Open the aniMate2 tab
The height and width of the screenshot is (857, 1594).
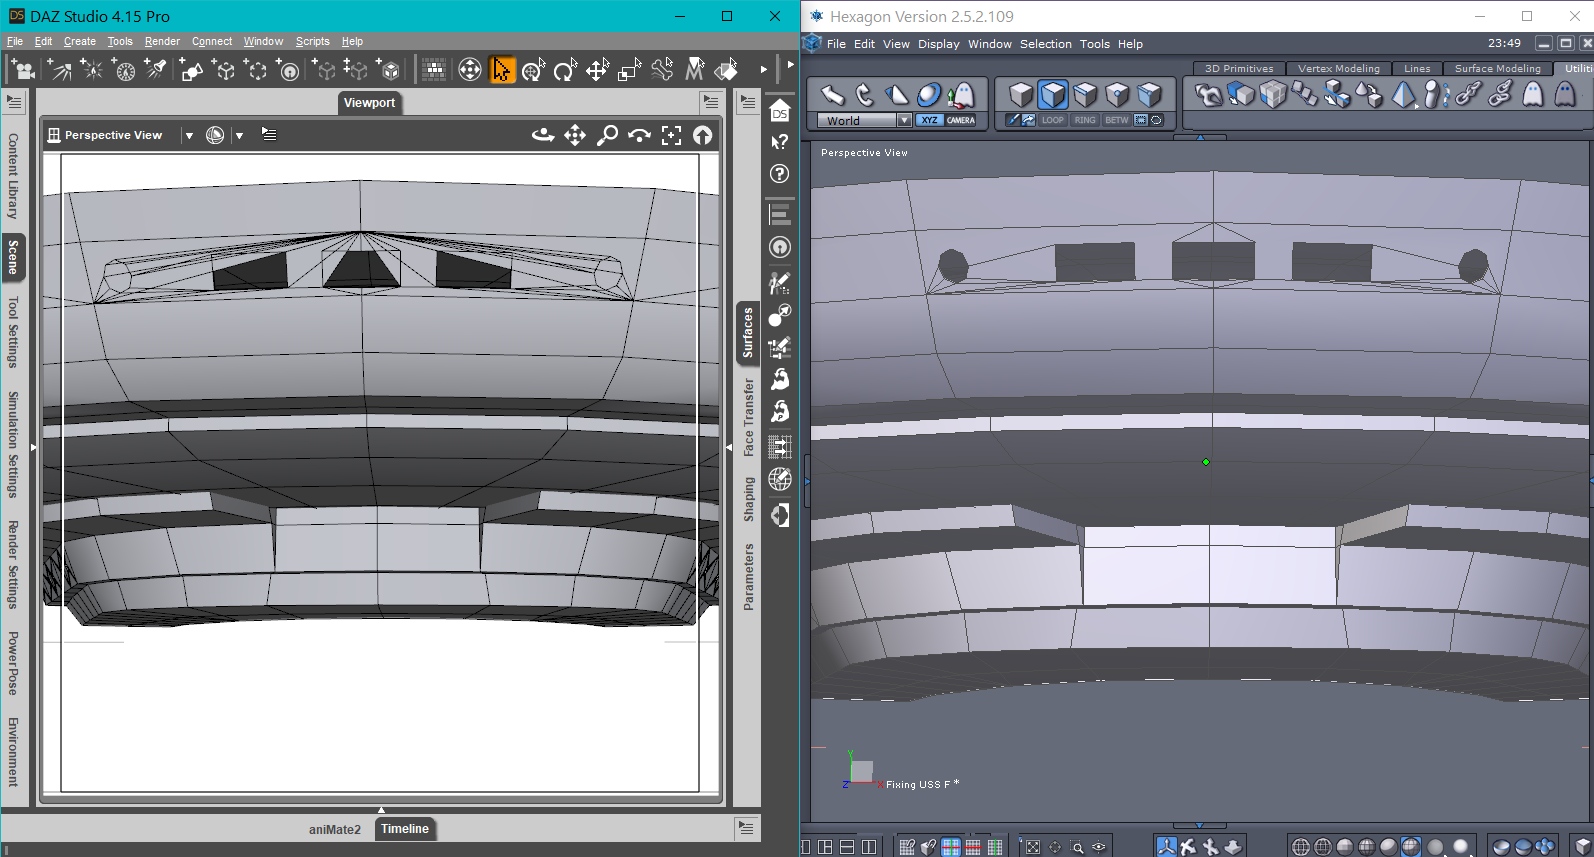(335, 829)
